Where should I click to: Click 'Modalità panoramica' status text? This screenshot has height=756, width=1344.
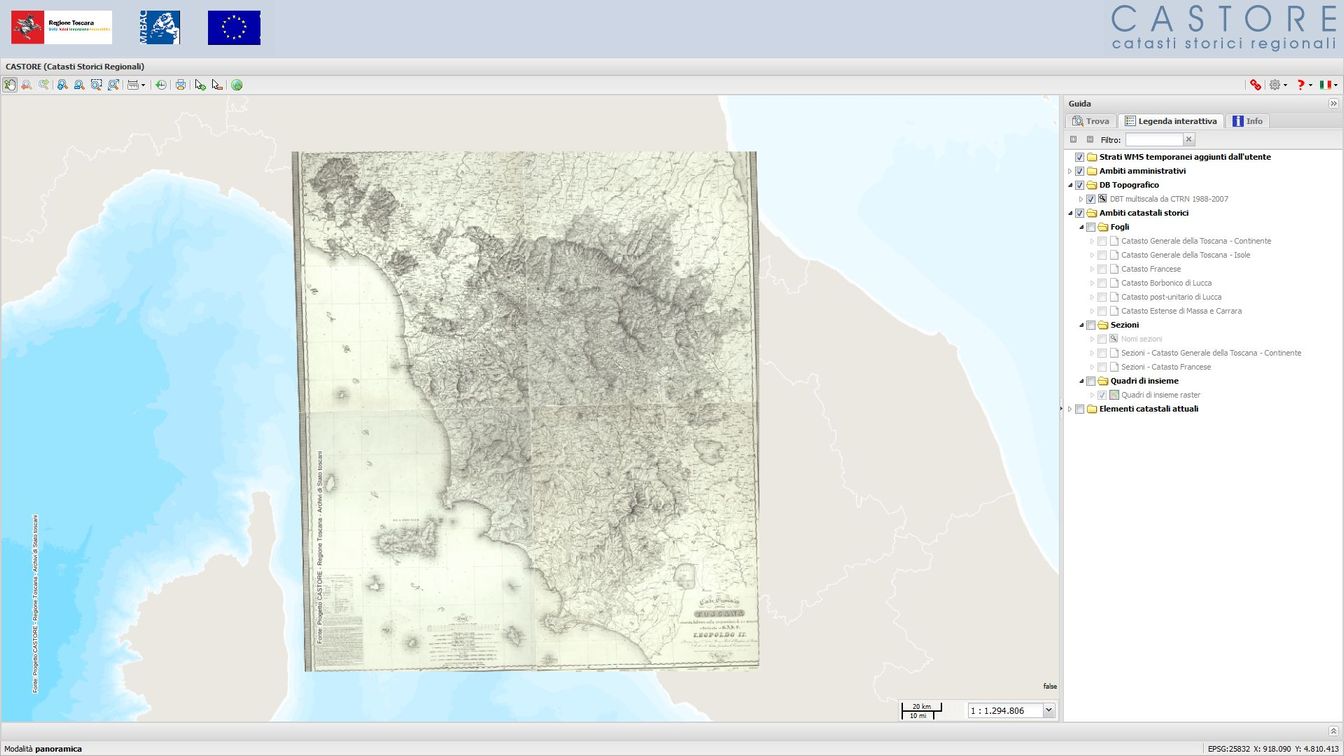coord(43,748)
